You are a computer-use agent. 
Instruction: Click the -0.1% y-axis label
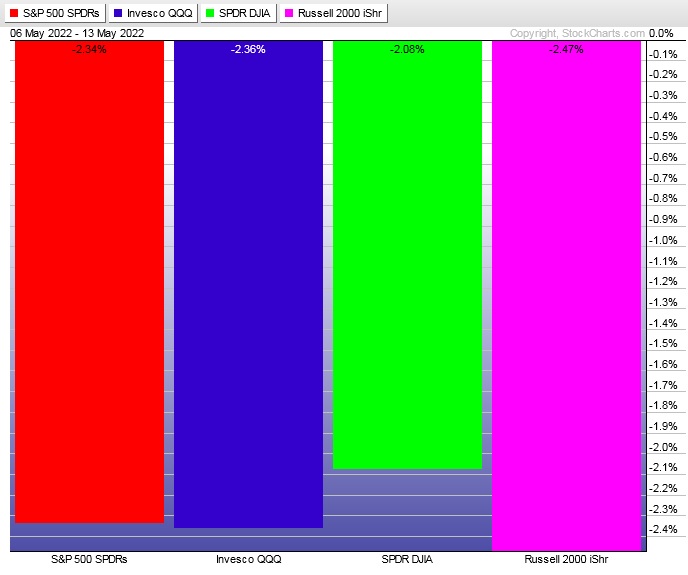click(663, 54)
